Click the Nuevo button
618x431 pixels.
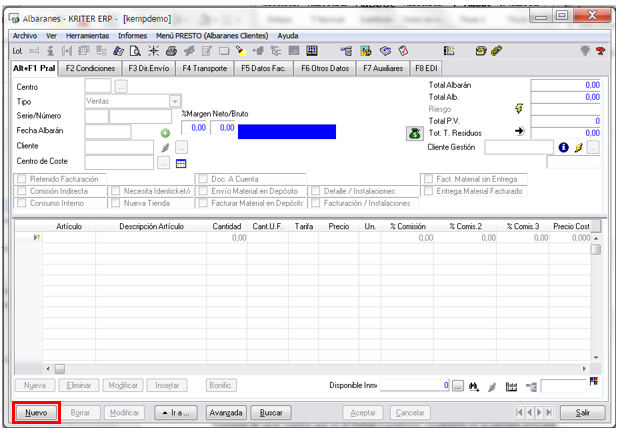[x=36, y=413]
